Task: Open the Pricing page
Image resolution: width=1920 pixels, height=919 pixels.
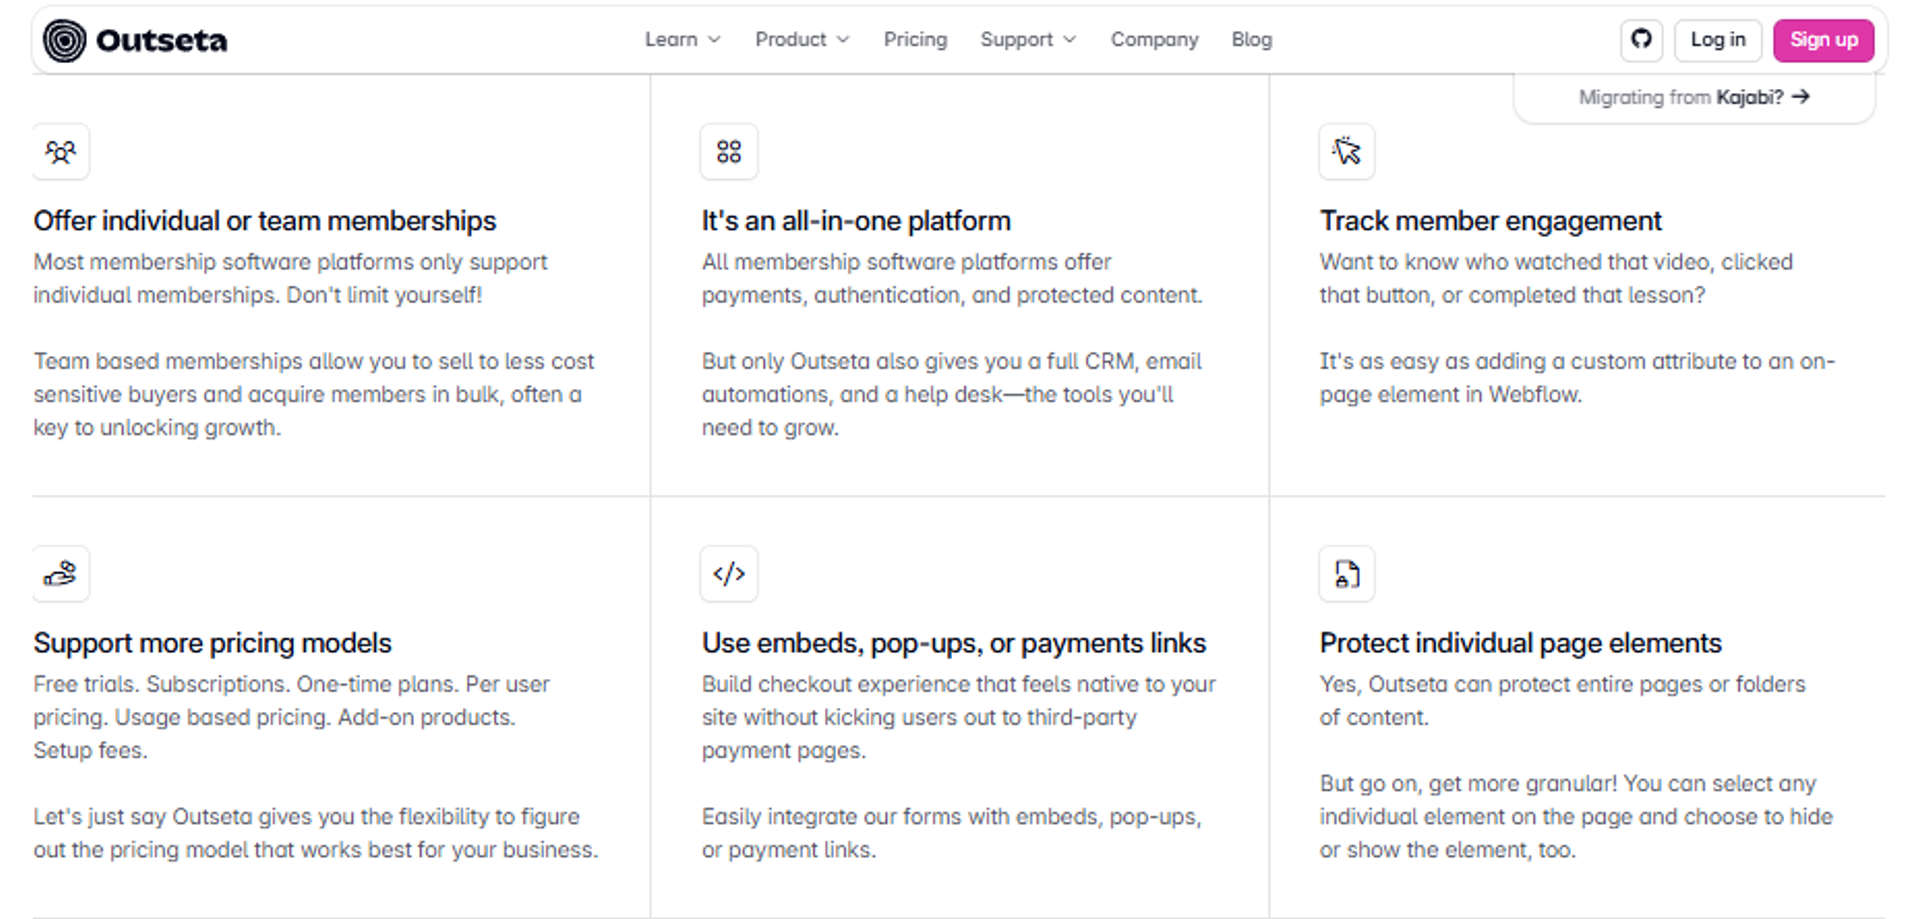Action: pyautogui.click(x=915, y=40)
